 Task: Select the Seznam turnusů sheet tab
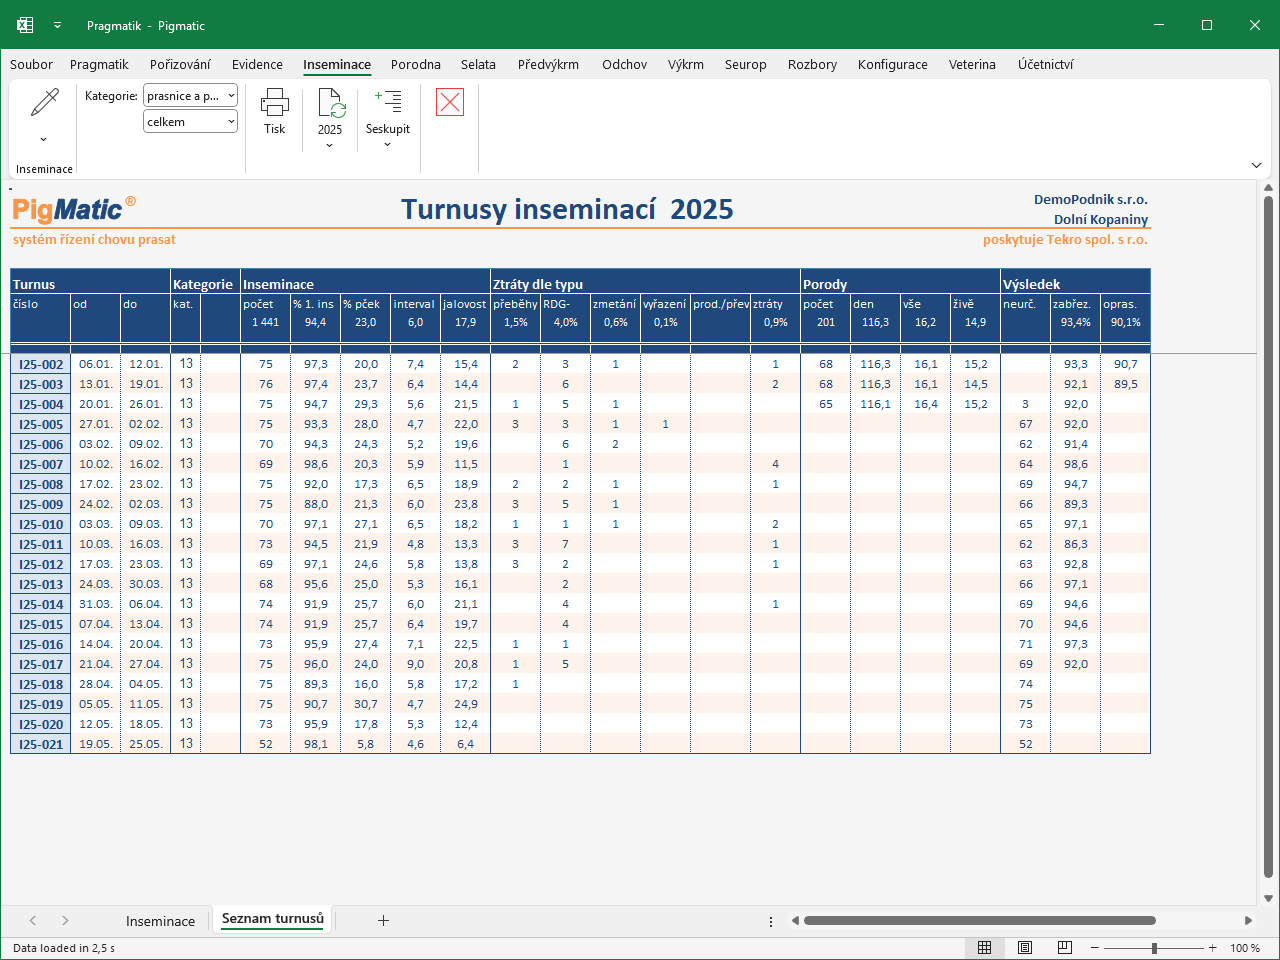(x=273, y=919)
